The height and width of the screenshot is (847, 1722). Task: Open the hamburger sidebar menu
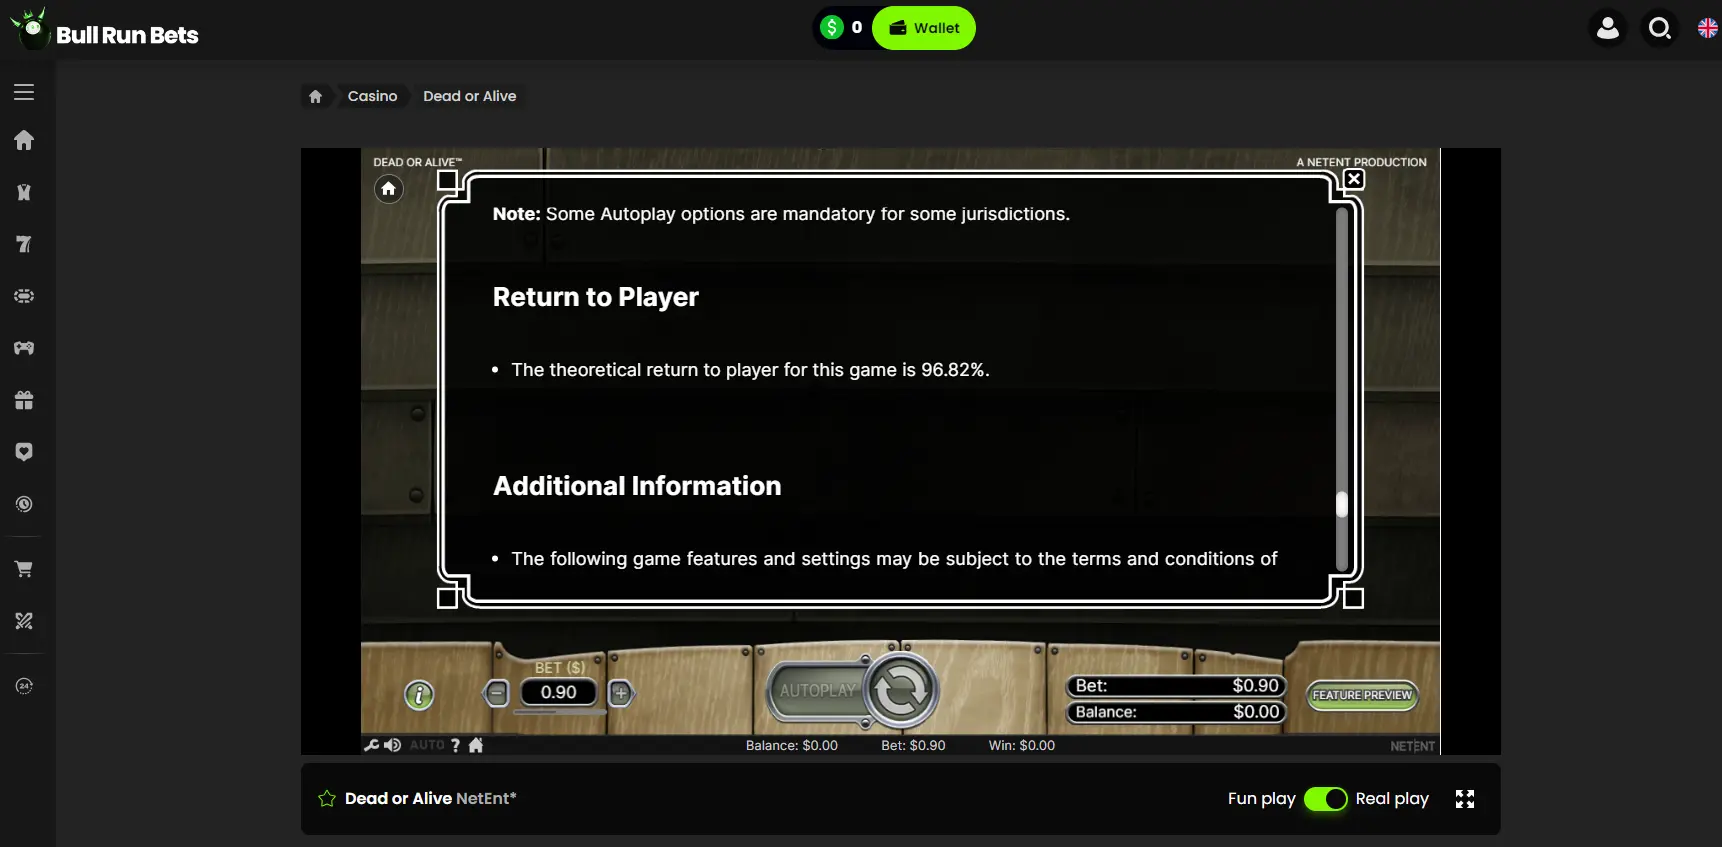(x=24, y=92)
